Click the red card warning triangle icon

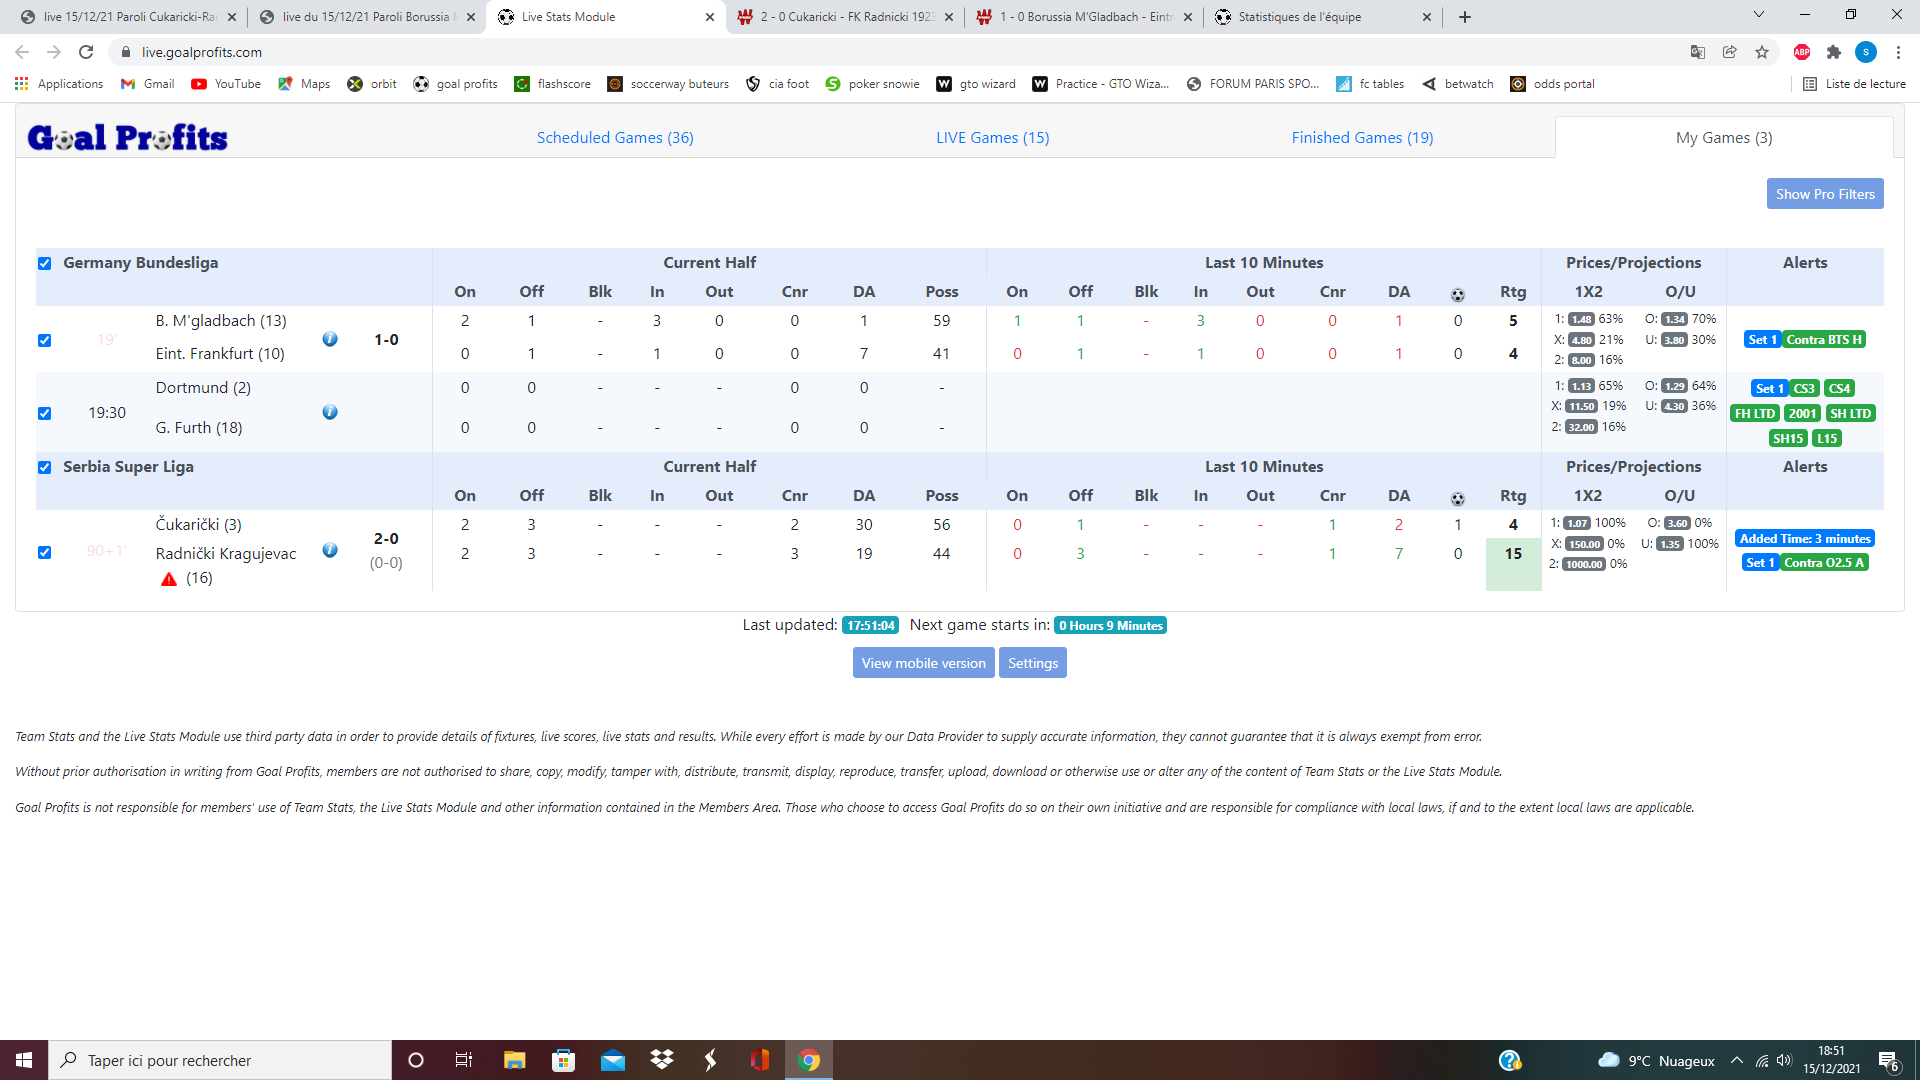click(169, 579)
